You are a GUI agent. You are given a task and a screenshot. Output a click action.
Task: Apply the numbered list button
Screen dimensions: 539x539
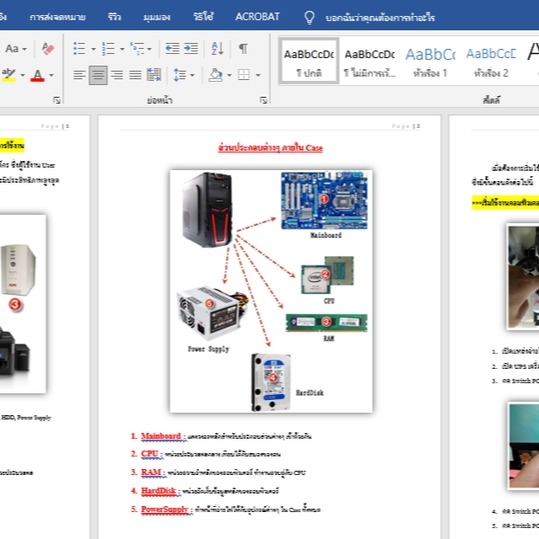108,48
